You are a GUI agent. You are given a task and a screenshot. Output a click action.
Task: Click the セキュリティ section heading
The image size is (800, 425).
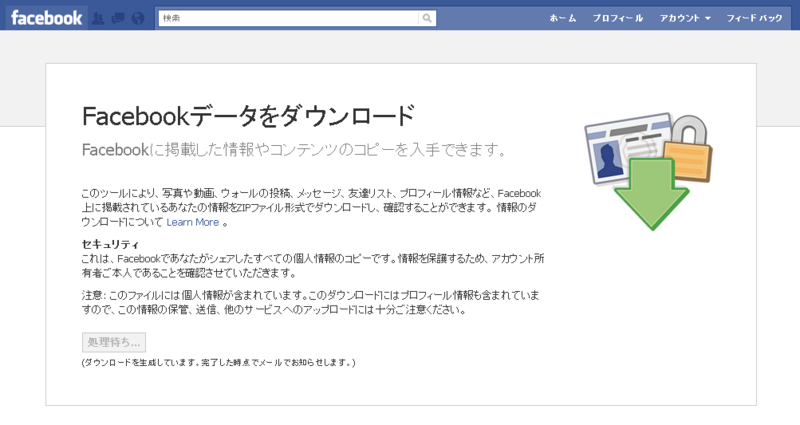coord(110,244)
